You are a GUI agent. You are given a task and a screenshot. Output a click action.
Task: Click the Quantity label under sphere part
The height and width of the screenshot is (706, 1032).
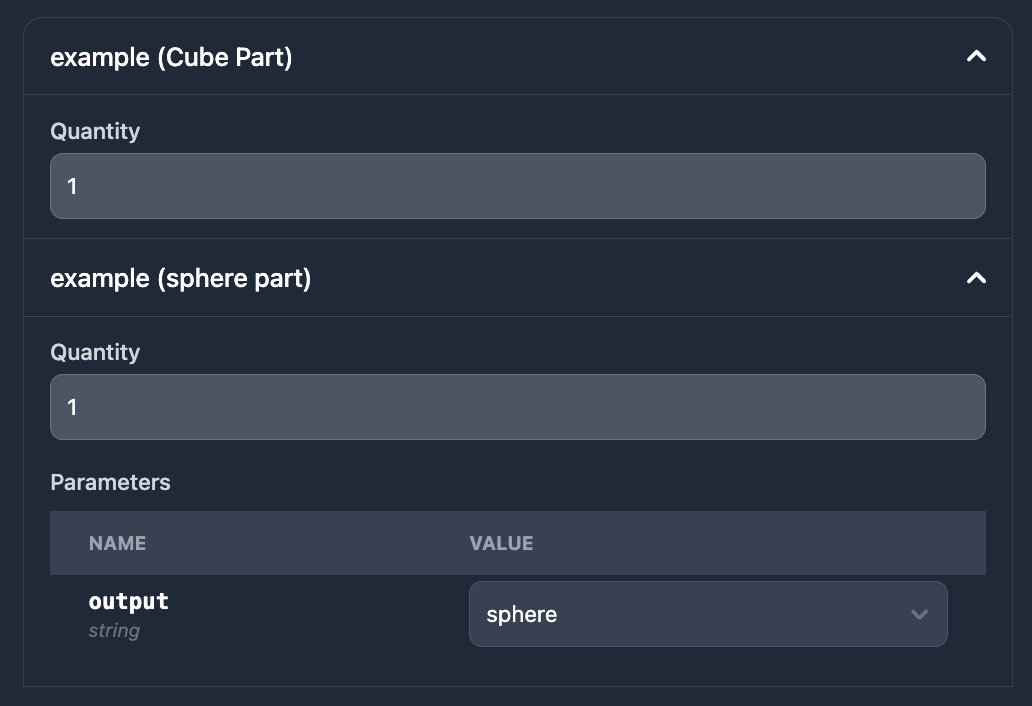(x=95, y=352)
